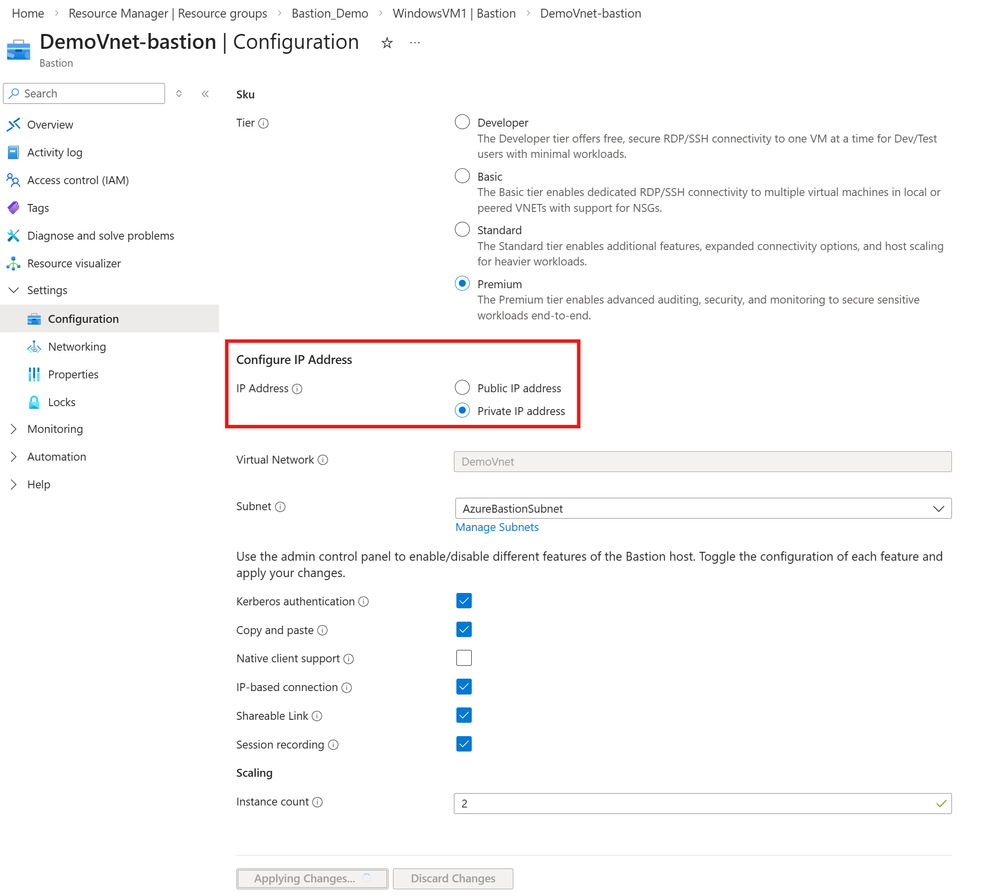Toggle the Copy and paste checkbox
Screen dimensions: 999x896
(464, 629)
